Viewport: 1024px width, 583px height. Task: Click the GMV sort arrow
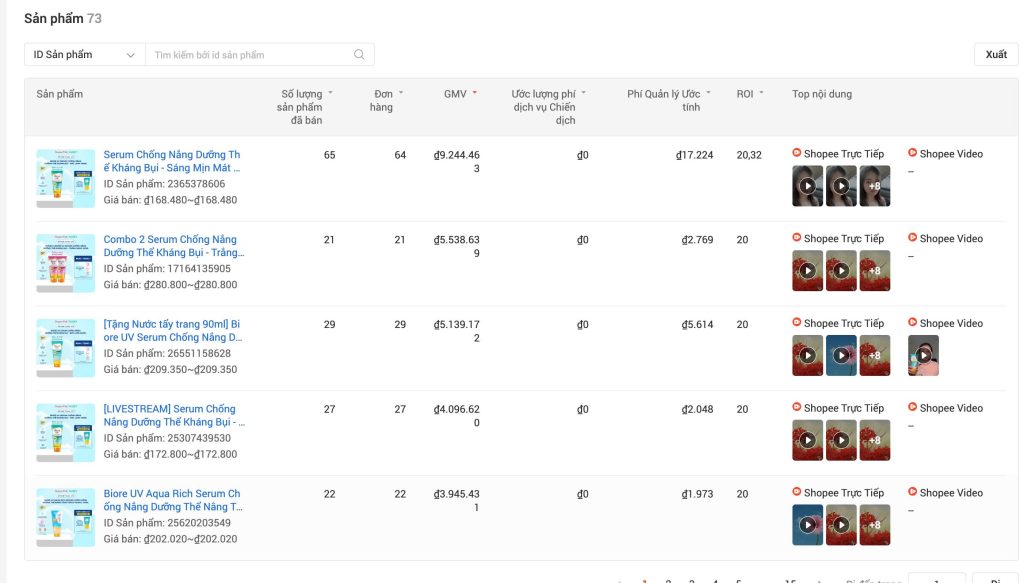tap(475, 93)
